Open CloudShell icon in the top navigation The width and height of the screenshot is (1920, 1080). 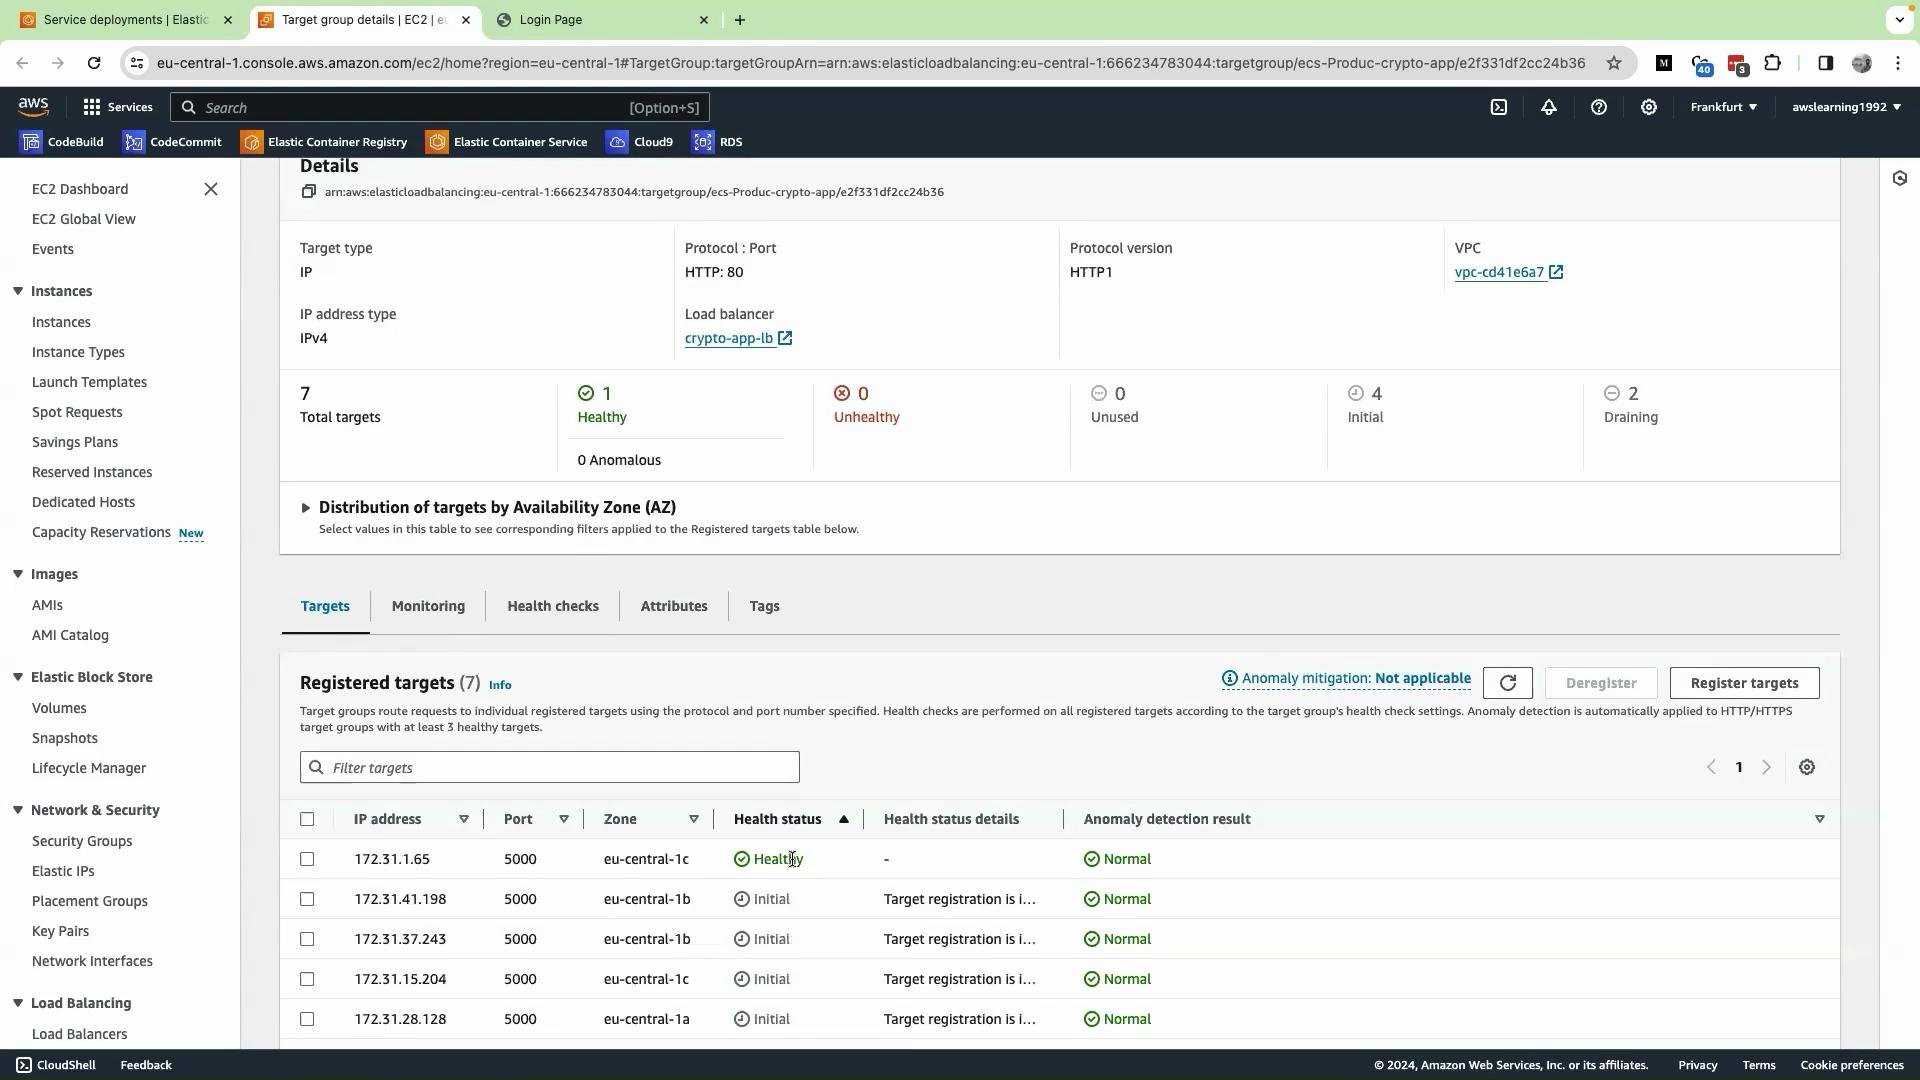coord(1499,107)
